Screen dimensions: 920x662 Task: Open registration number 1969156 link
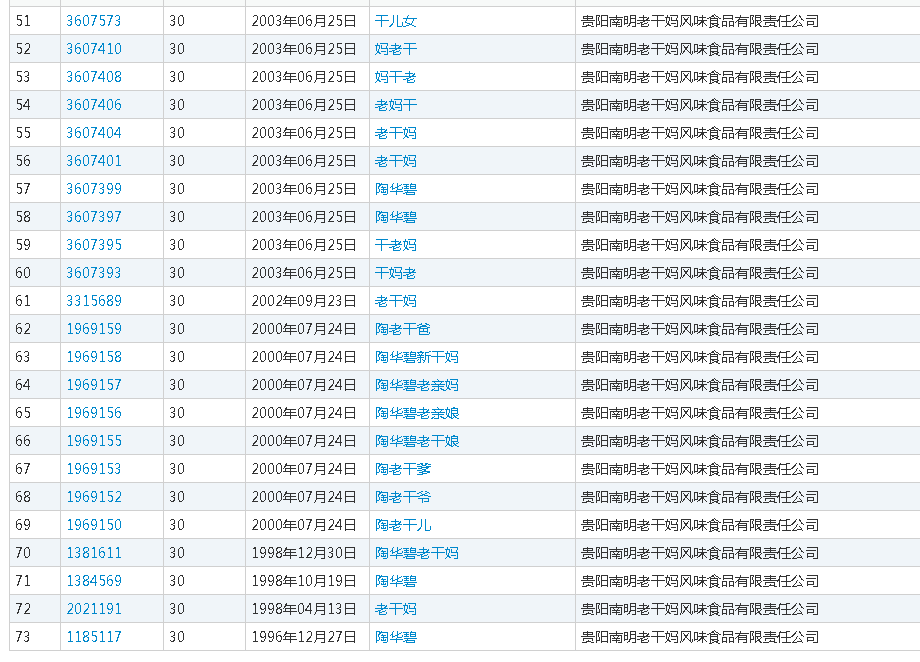tap(94, 413)
